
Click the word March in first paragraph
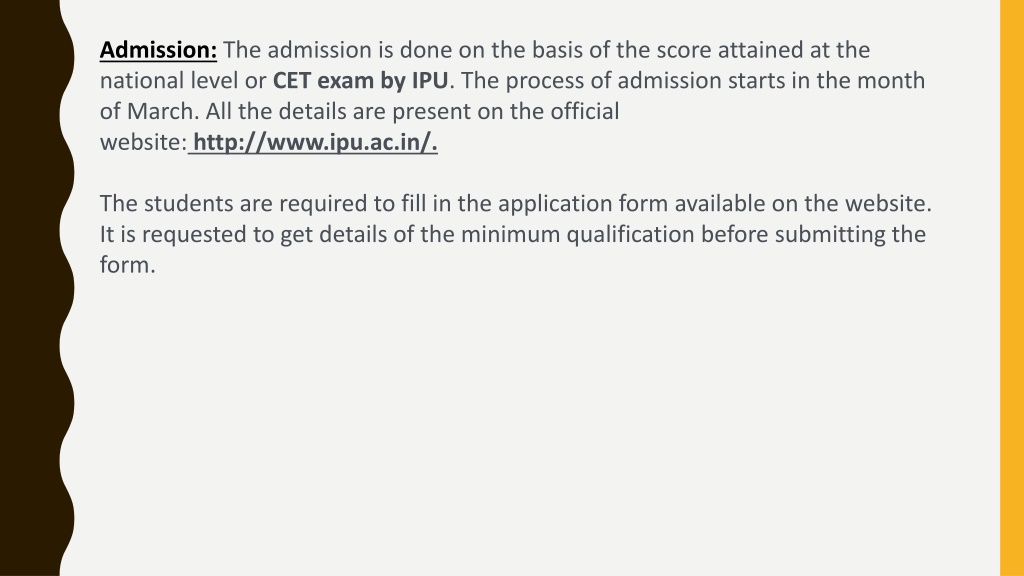(x=162, y=111)
